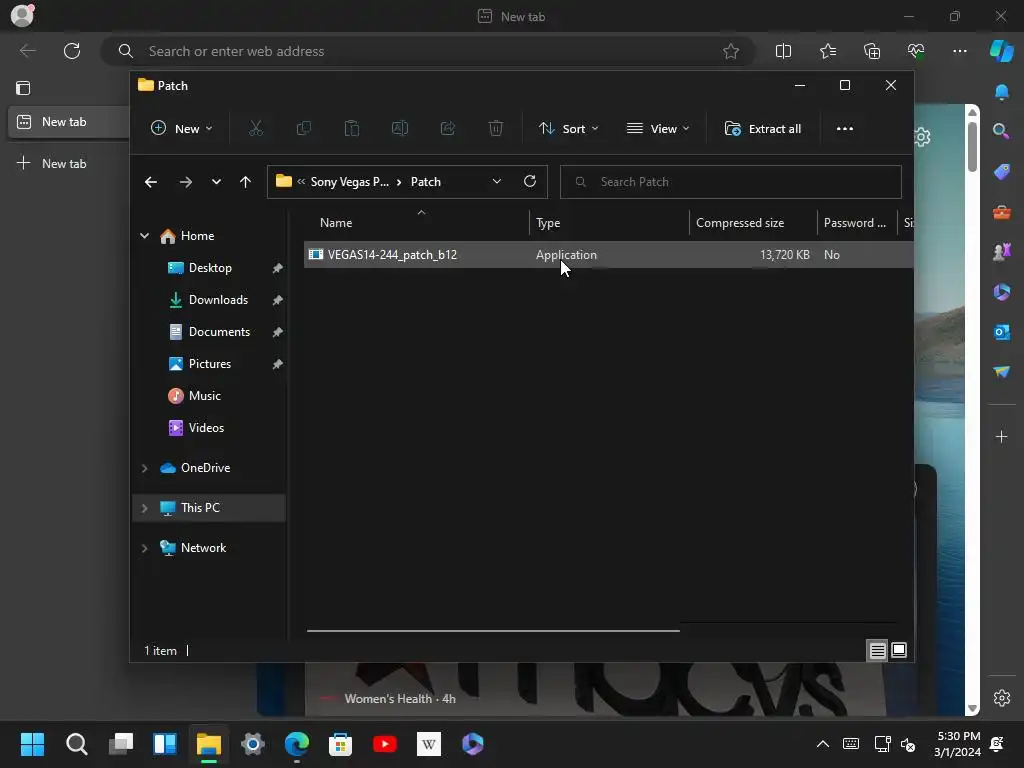The image size is (1024, 768).
Task: Add page to favorites star in address bar
Action: click(731, 51)
